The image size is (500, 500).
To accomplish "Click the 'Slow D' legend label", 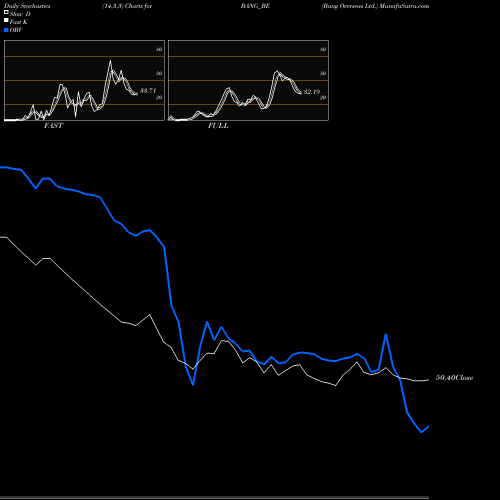I will [x=20, y=14].
